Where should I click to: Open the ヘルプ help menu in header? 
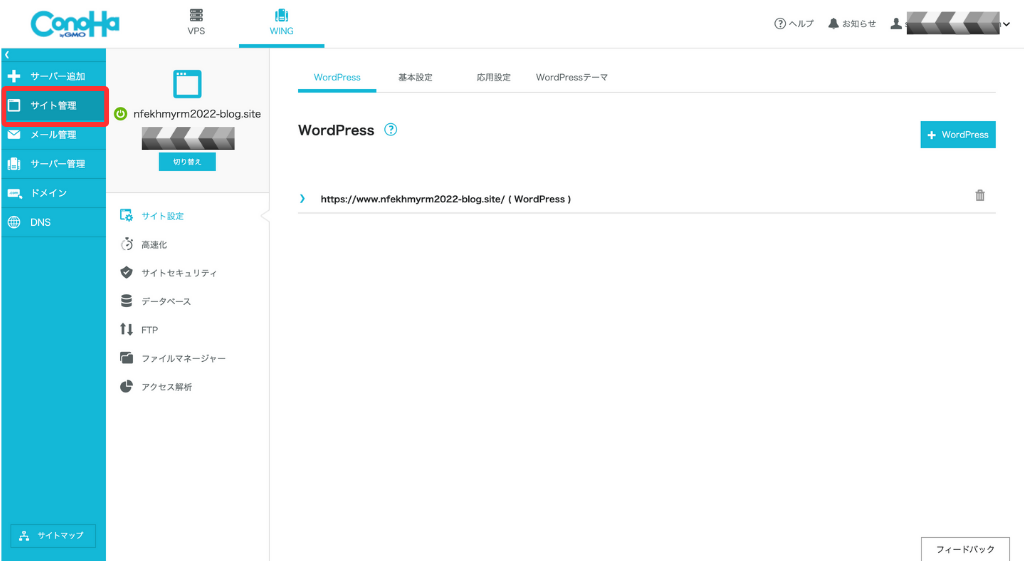click(x=794, y=24)
